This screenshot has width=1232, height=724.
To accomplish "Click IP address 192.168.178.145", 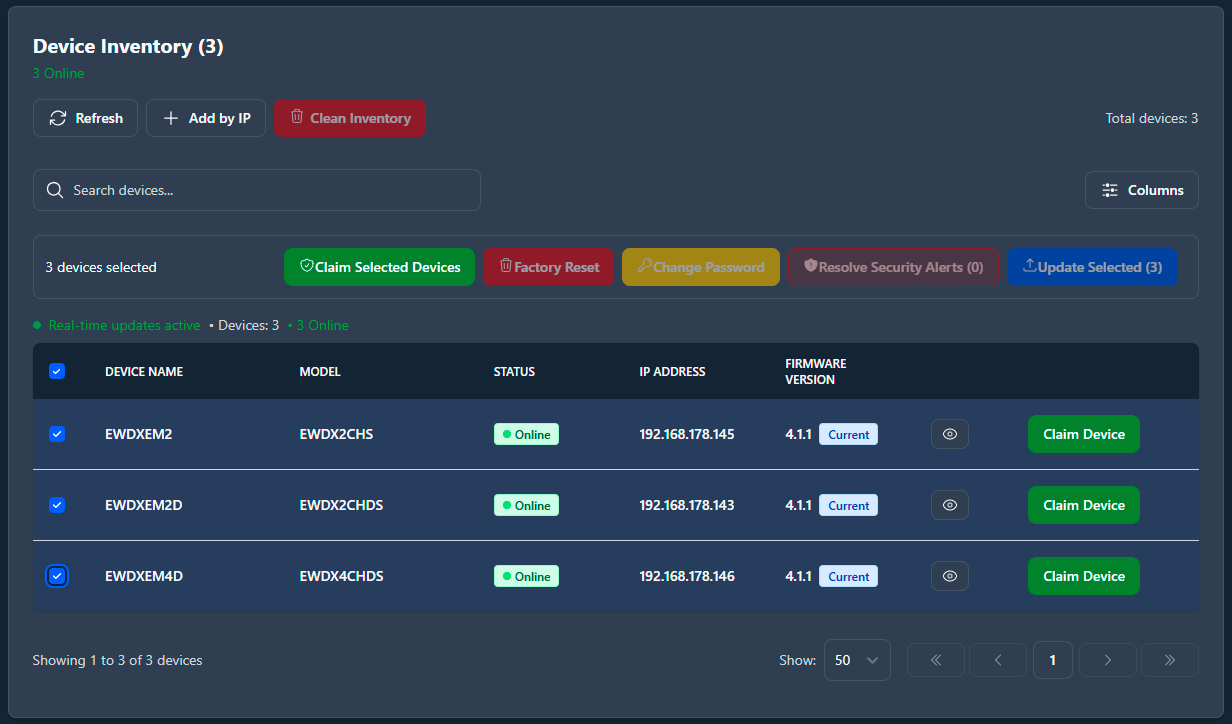I will (687, 434).
